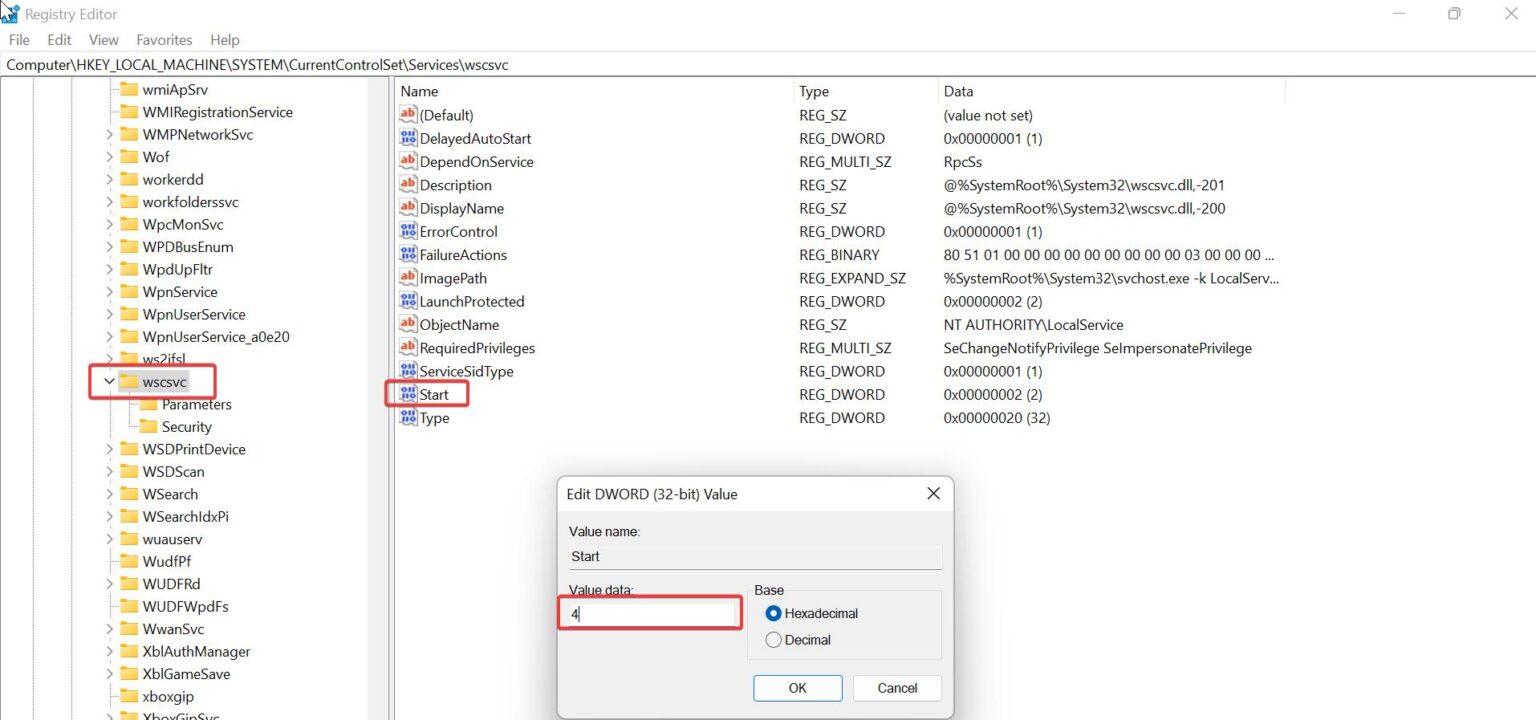The height and width of the screenshot is (720, 1536).
Task: Open the Favorites menu
Action: [x=163, y=39]
